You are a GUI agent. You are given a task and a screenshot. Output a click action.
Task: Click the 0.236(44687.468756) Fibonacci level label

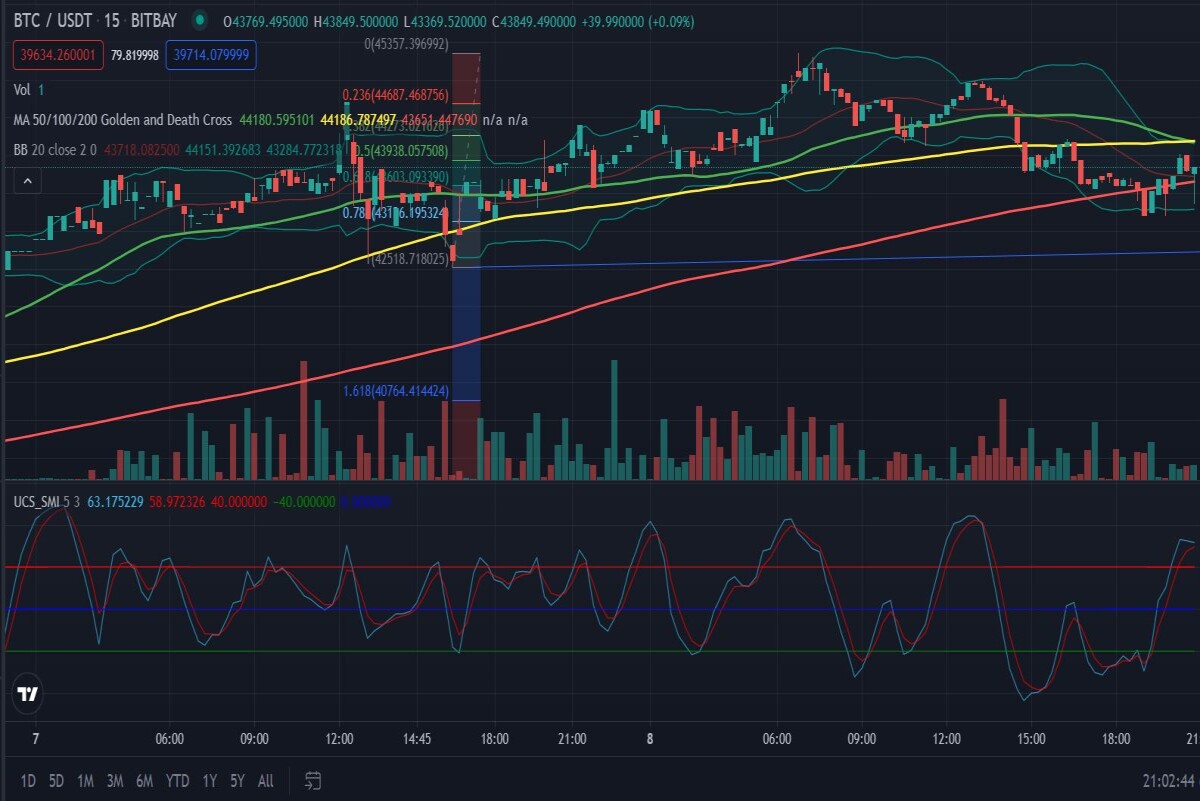395,95
